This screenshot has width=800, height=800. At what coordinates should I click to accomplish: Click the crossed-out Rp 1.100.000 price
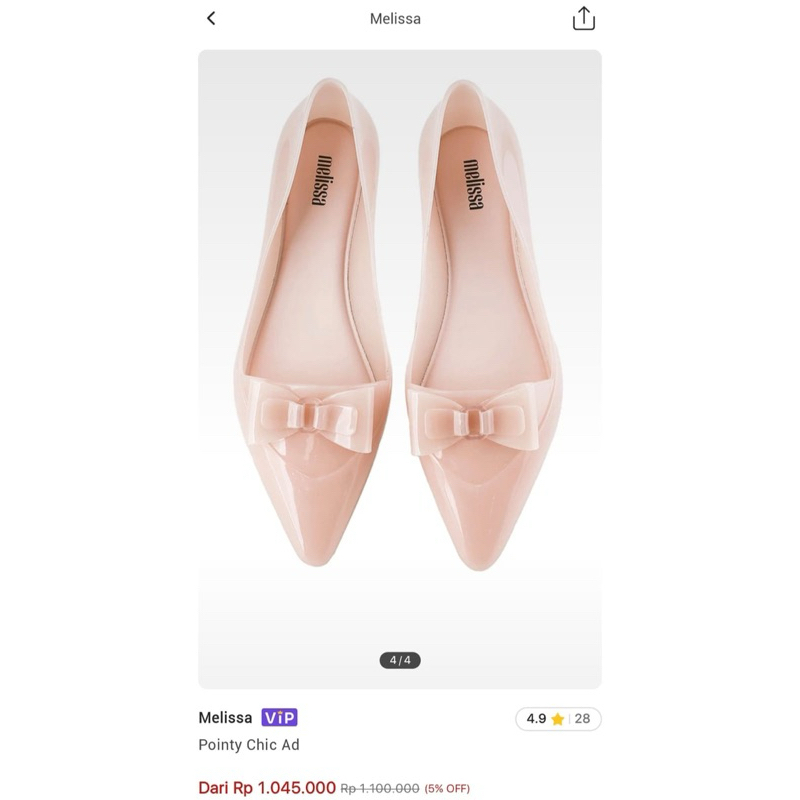pos(380,789)
